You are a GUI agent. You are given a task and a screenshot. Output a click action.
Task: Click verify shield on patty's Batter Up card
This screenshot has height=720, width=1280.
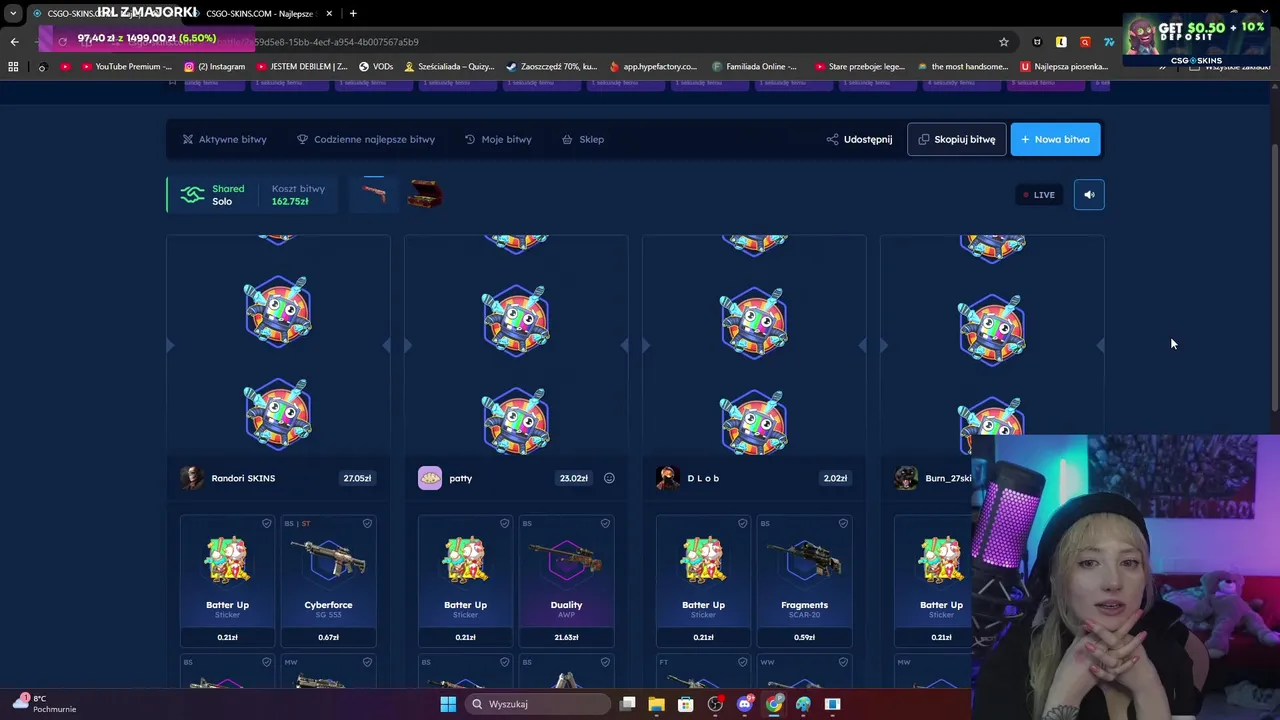pos(504,523)
